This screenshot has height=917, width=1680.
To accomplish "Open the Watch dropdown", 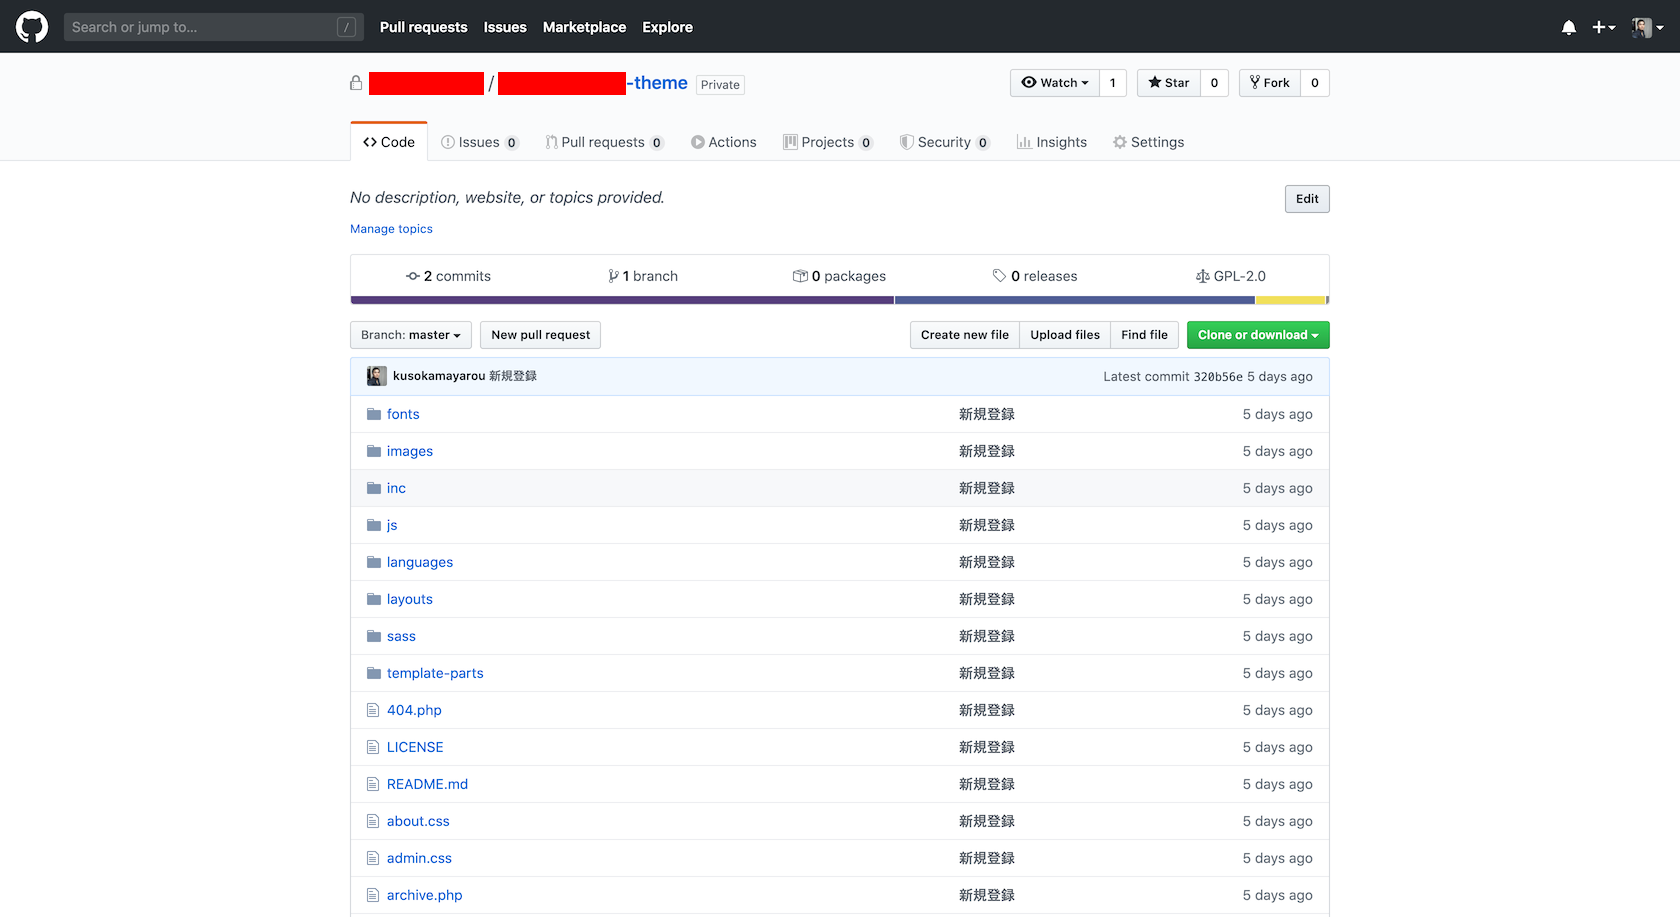I will pyautogui.click(x=1054, y=82).
